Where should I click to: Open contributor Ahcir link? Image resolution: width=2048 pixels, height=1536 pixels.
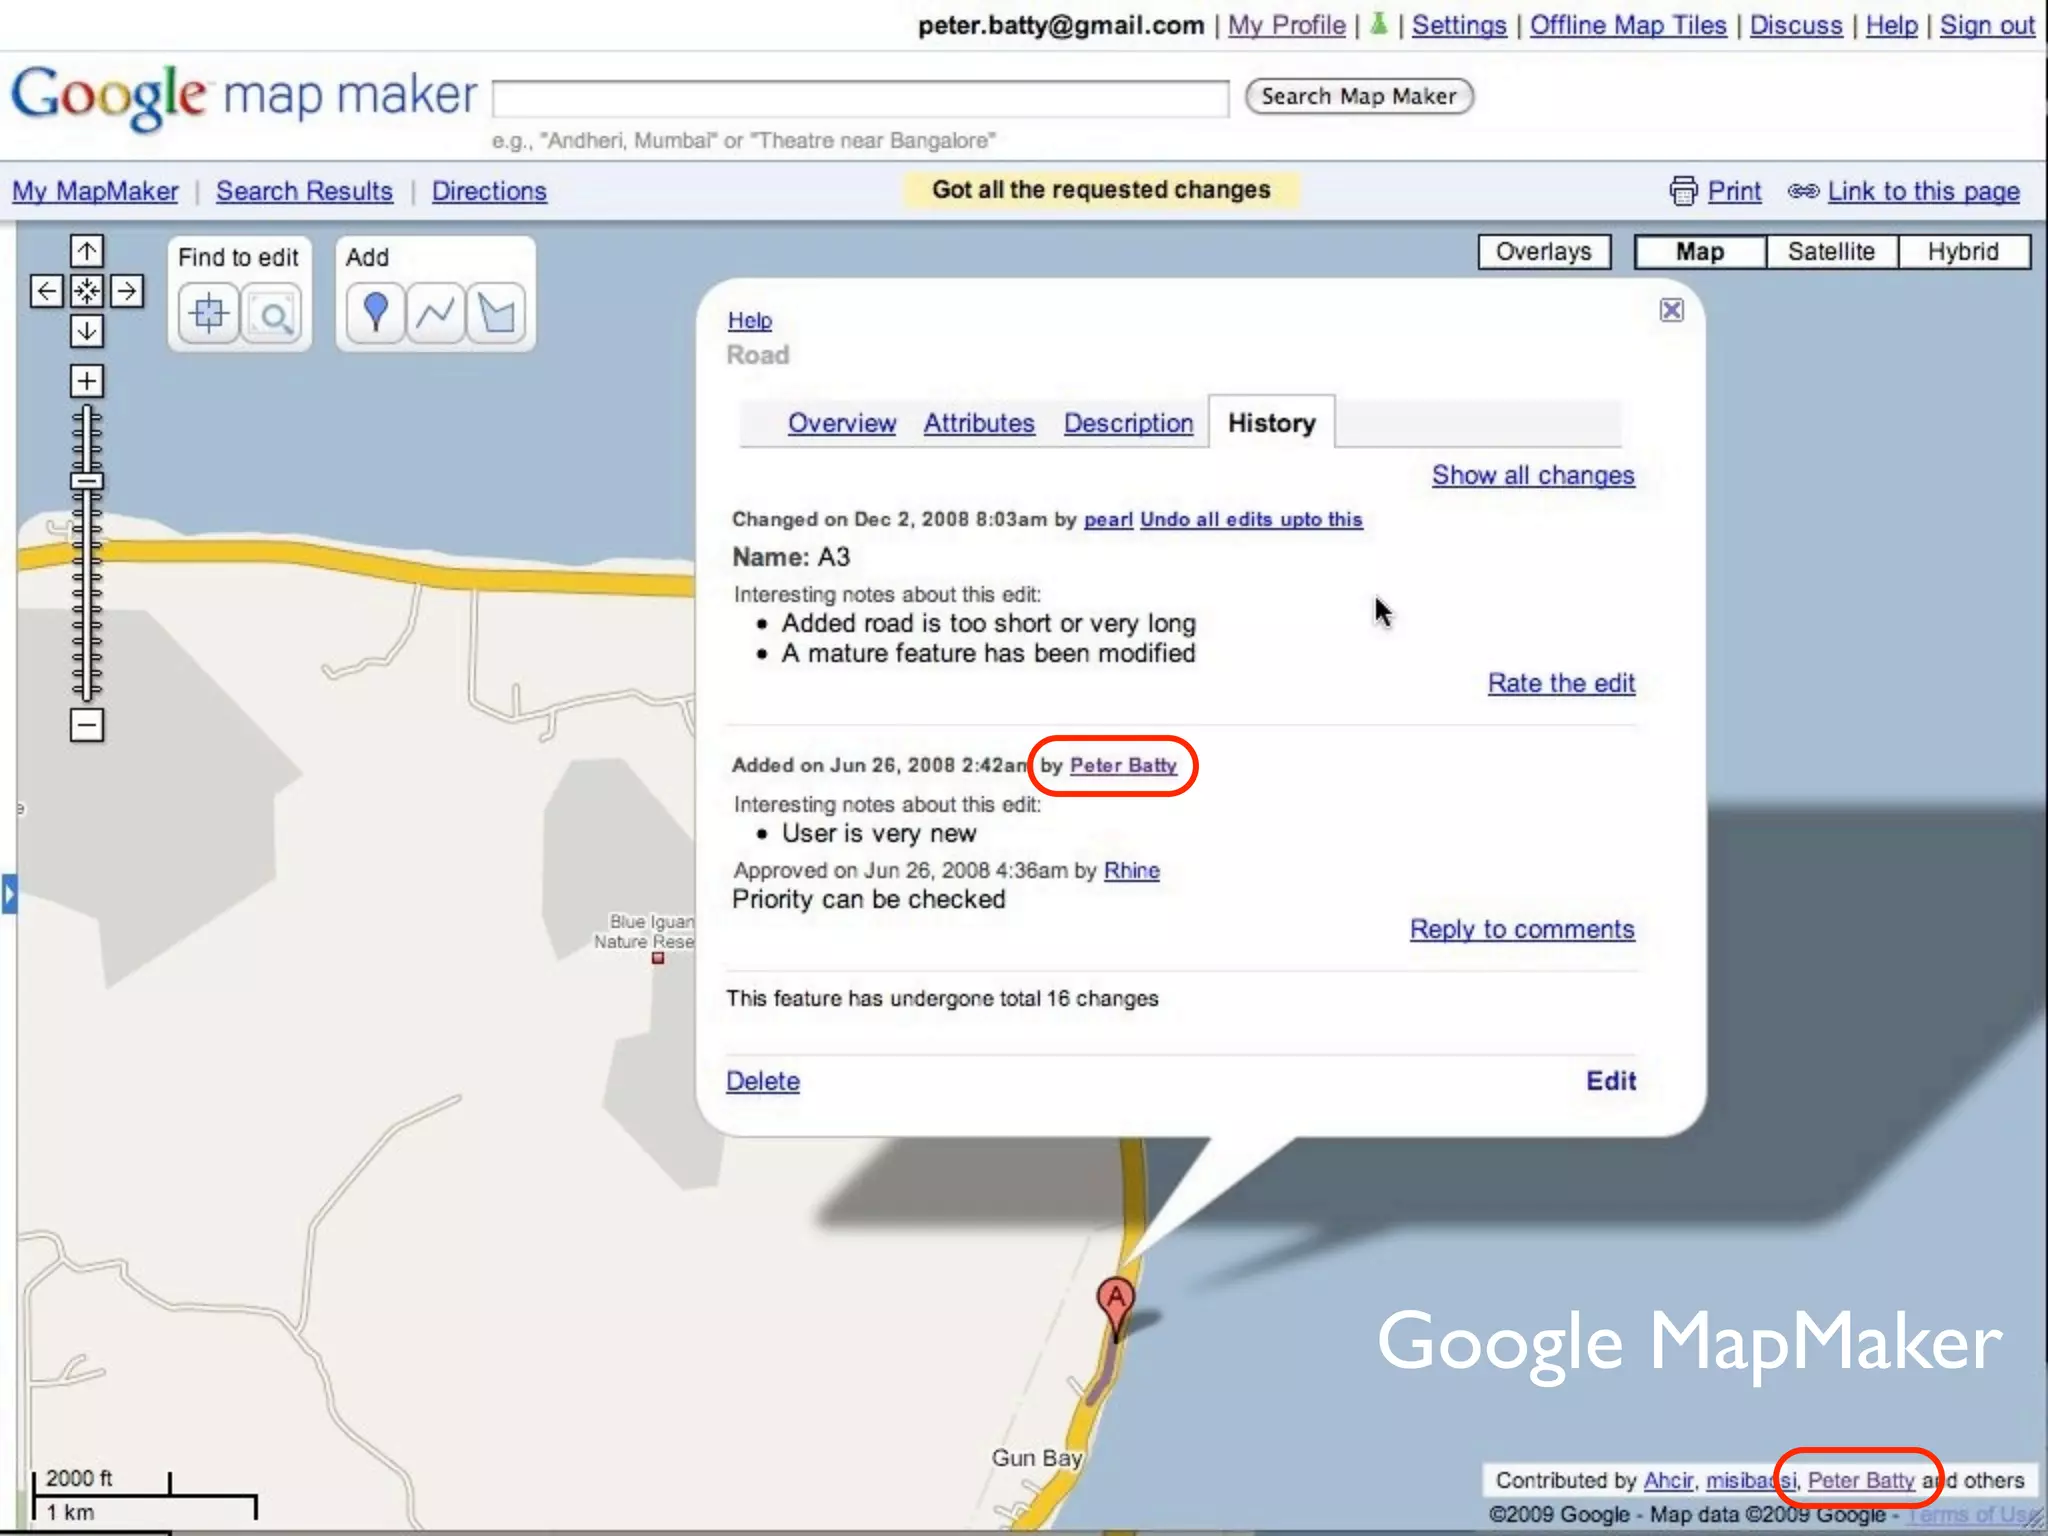click(1669, 1480)
